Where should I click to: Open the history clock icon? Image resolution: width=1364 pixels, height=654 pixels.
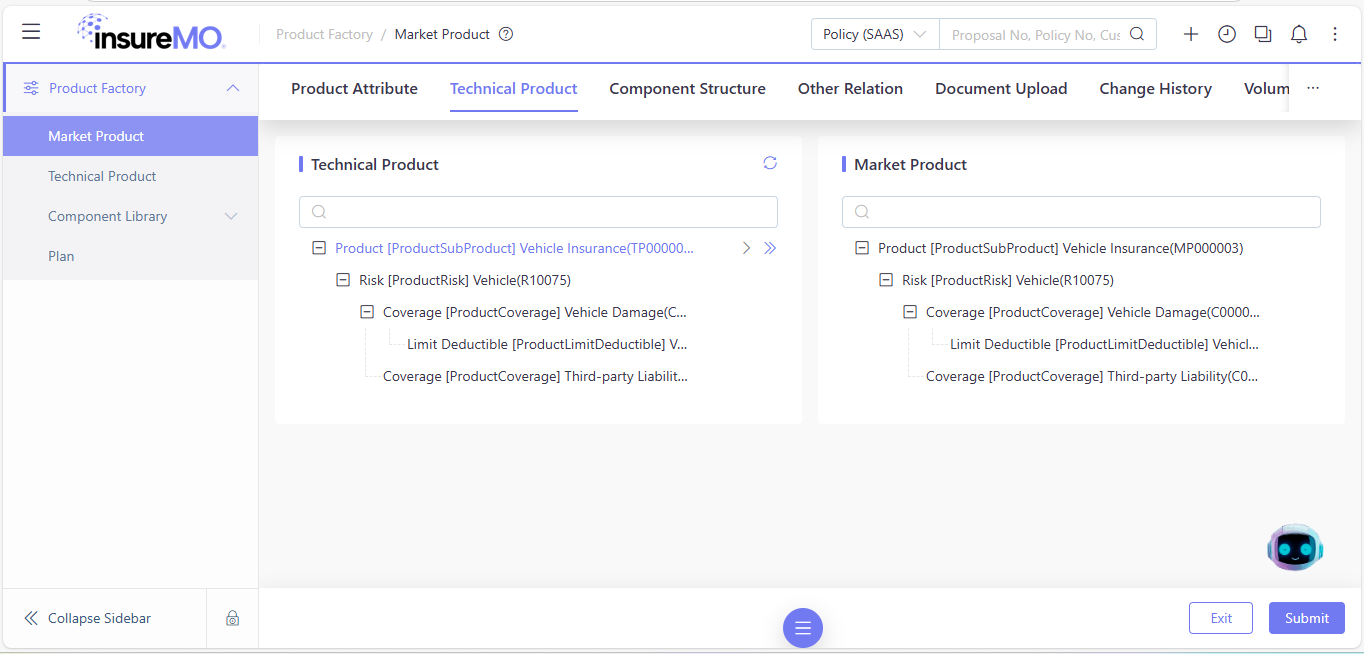point(1227,34)
